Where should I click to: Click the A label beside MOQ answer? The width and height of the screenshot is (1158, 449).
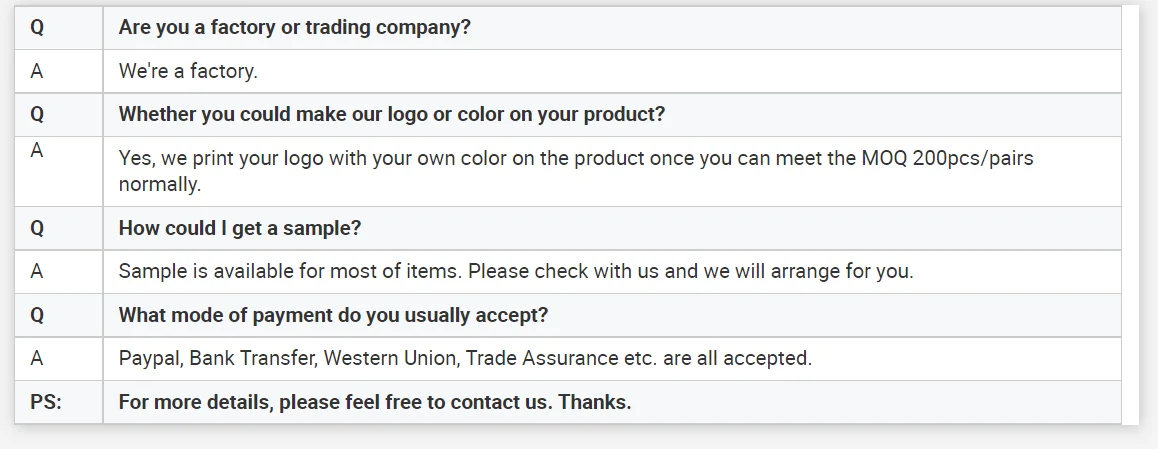click(37, 152)
